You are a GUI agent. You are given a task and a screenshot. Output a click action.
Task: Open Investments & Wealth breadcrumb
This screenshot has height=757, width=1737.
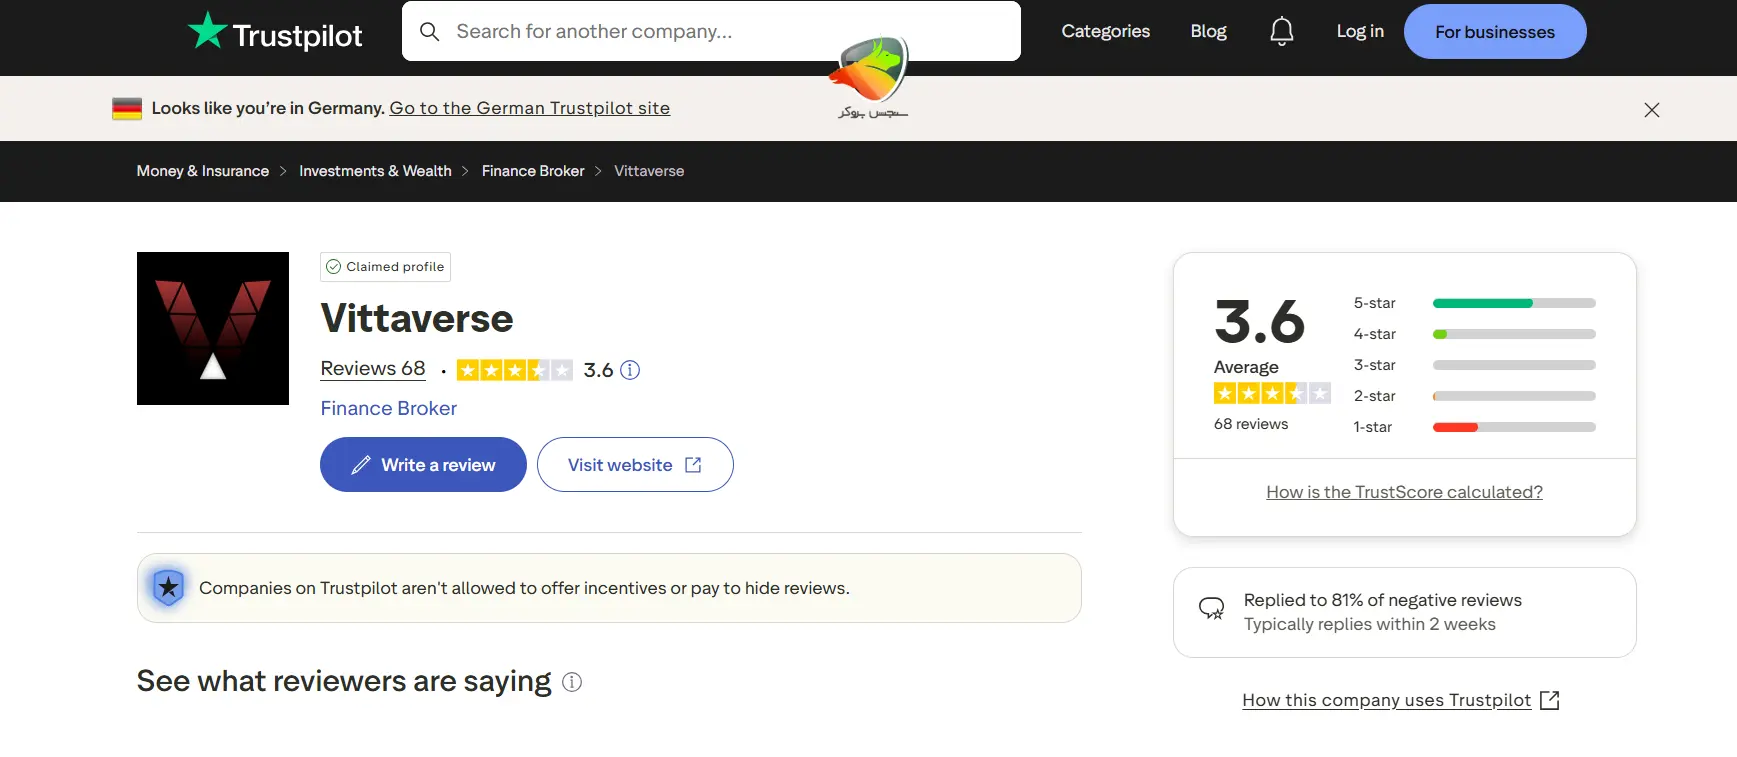(375, 171)
